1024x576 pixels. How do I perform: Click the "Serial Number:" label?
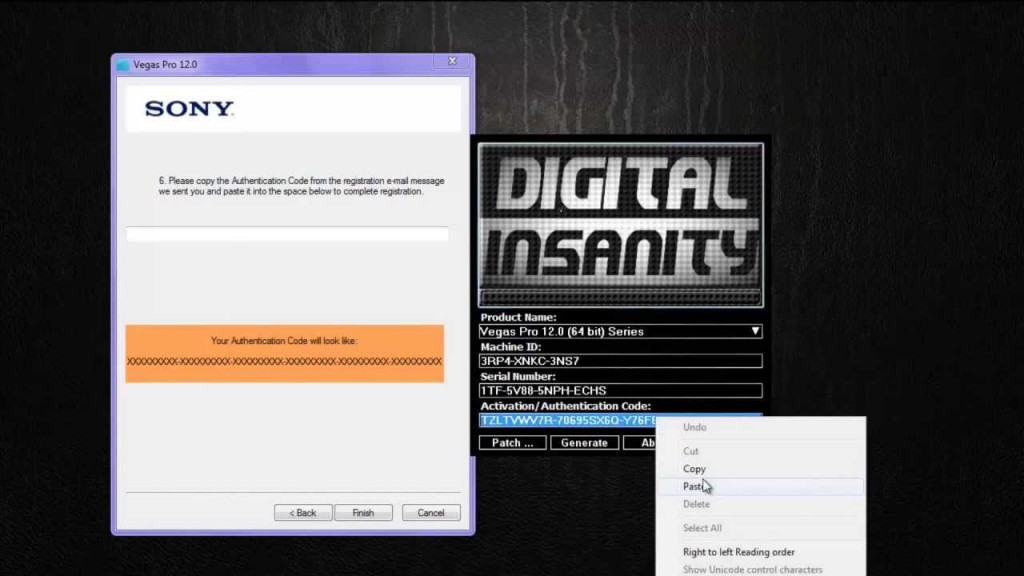coord(518,376)
